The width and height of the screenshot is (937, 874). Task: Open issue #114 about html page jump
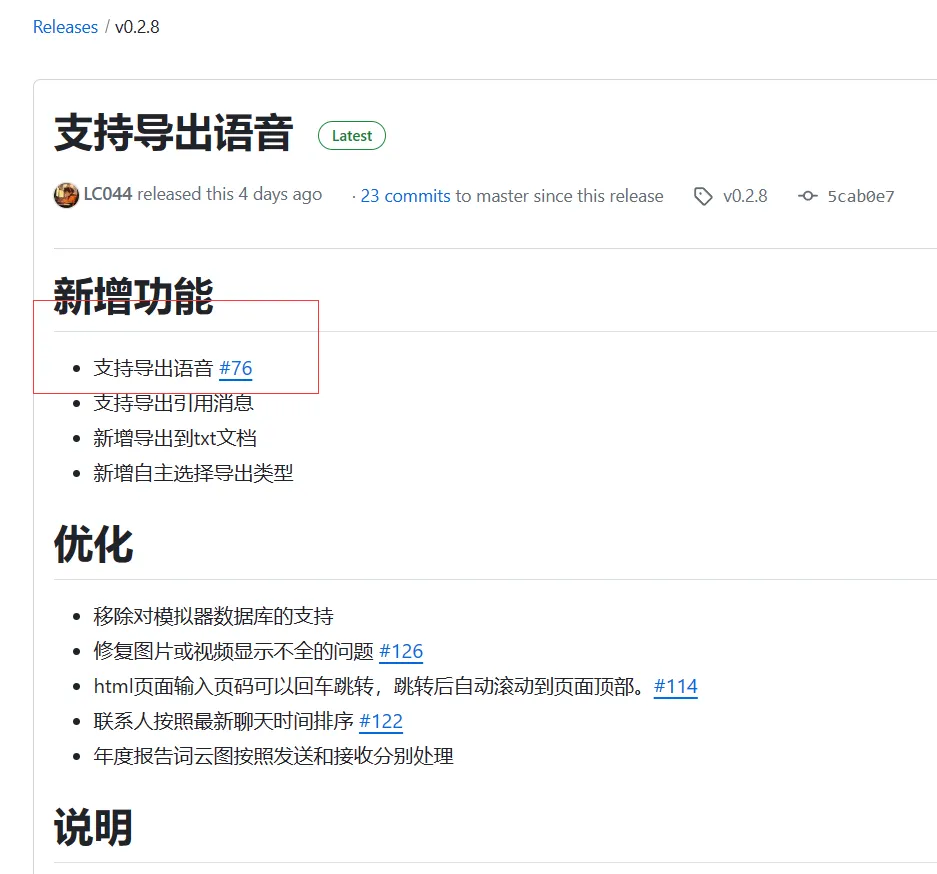click(676, 687)
